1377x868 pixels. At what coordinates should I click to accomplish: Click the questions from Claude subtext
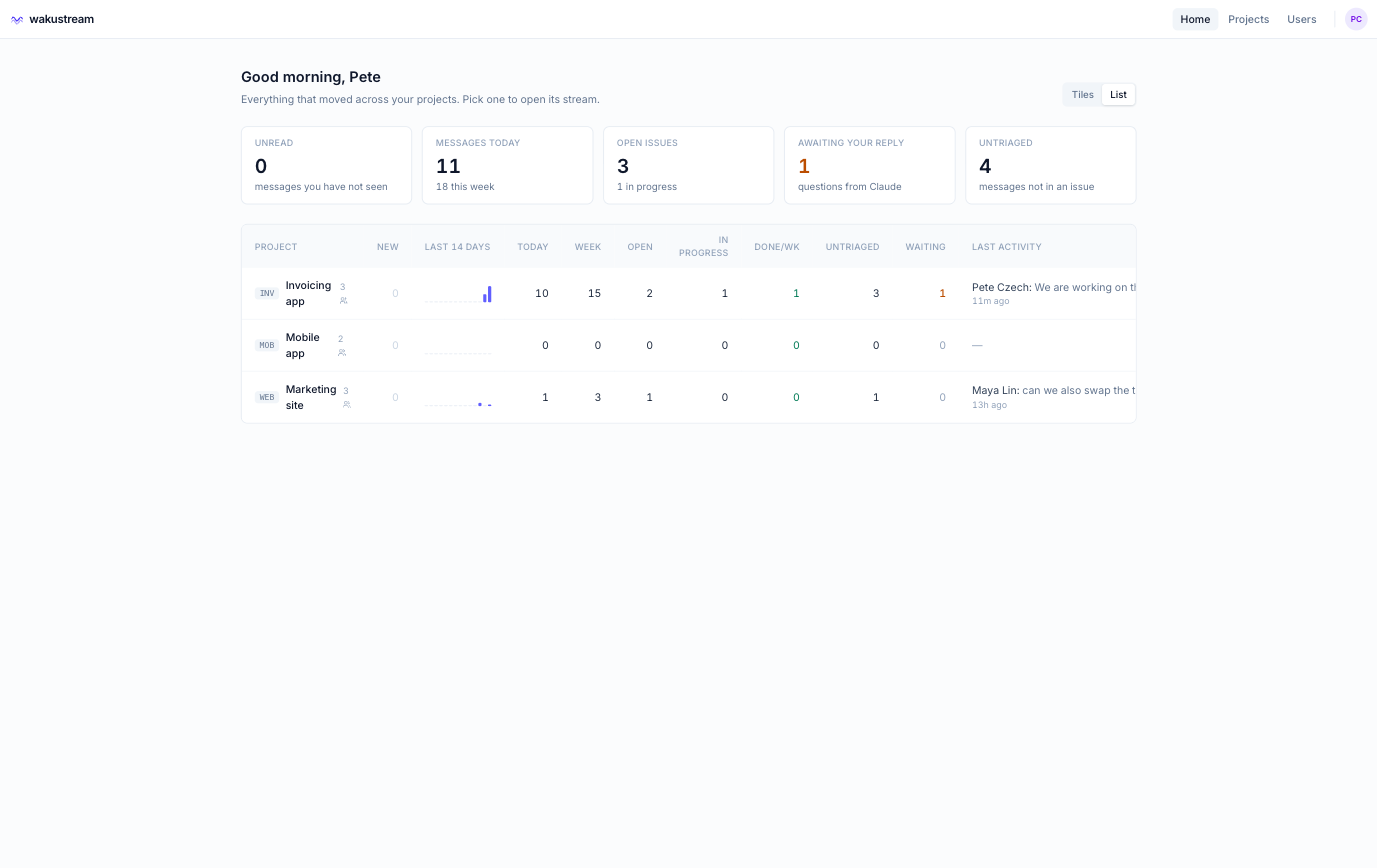tap(850, 187)
